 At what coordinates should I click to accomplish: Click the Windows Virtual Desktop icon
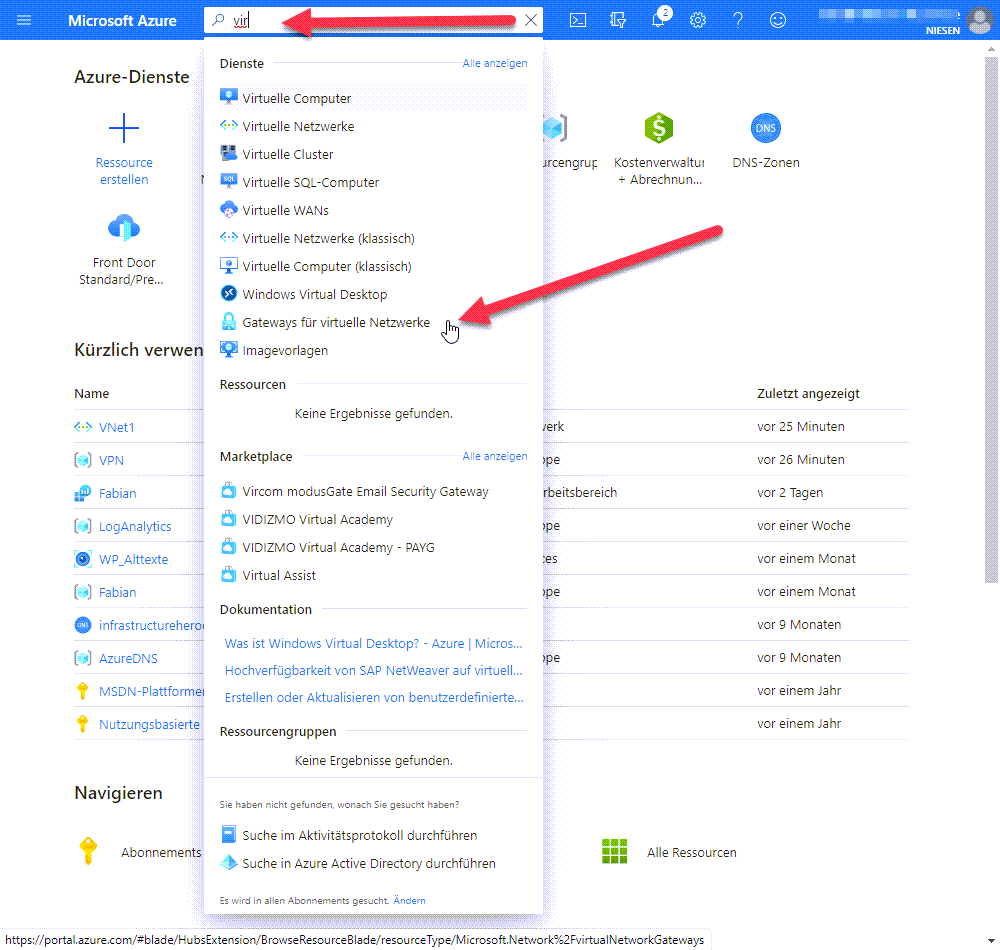(228, 293)
